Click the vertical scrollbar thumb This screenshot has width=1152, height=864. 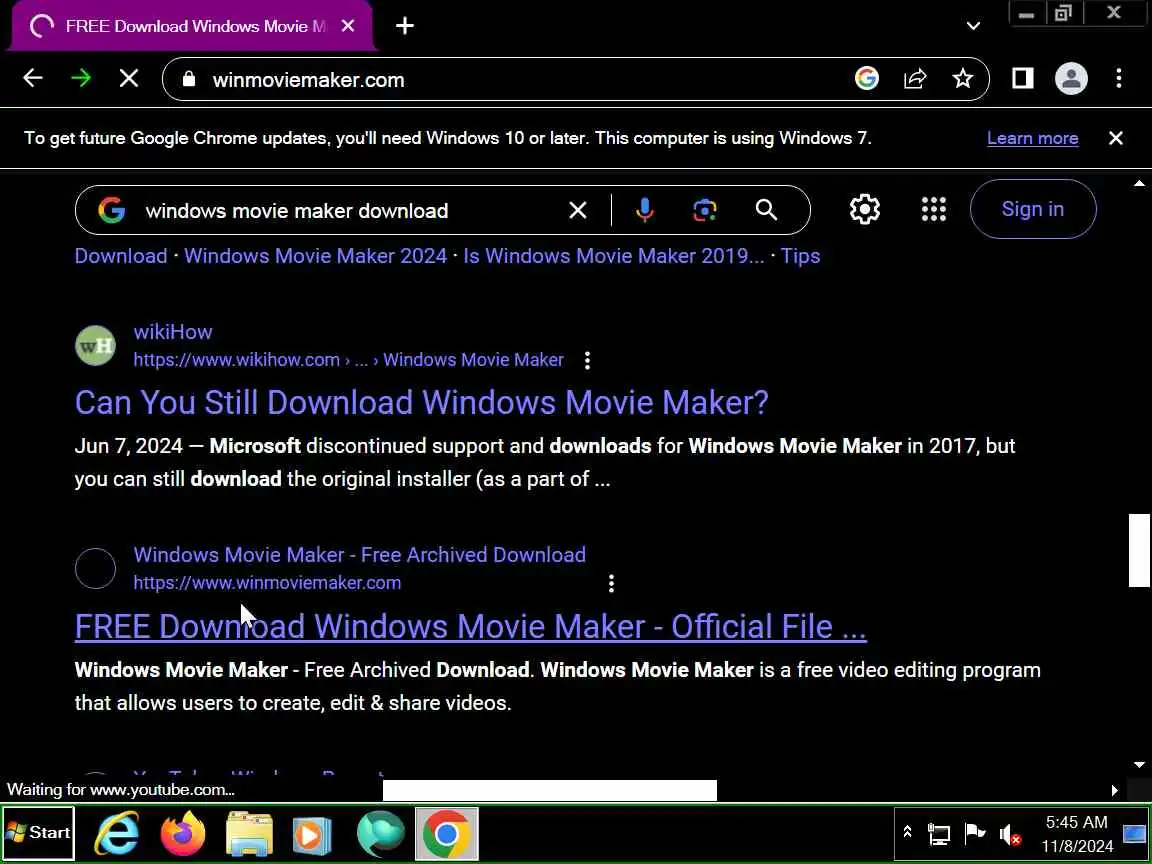1139,551
